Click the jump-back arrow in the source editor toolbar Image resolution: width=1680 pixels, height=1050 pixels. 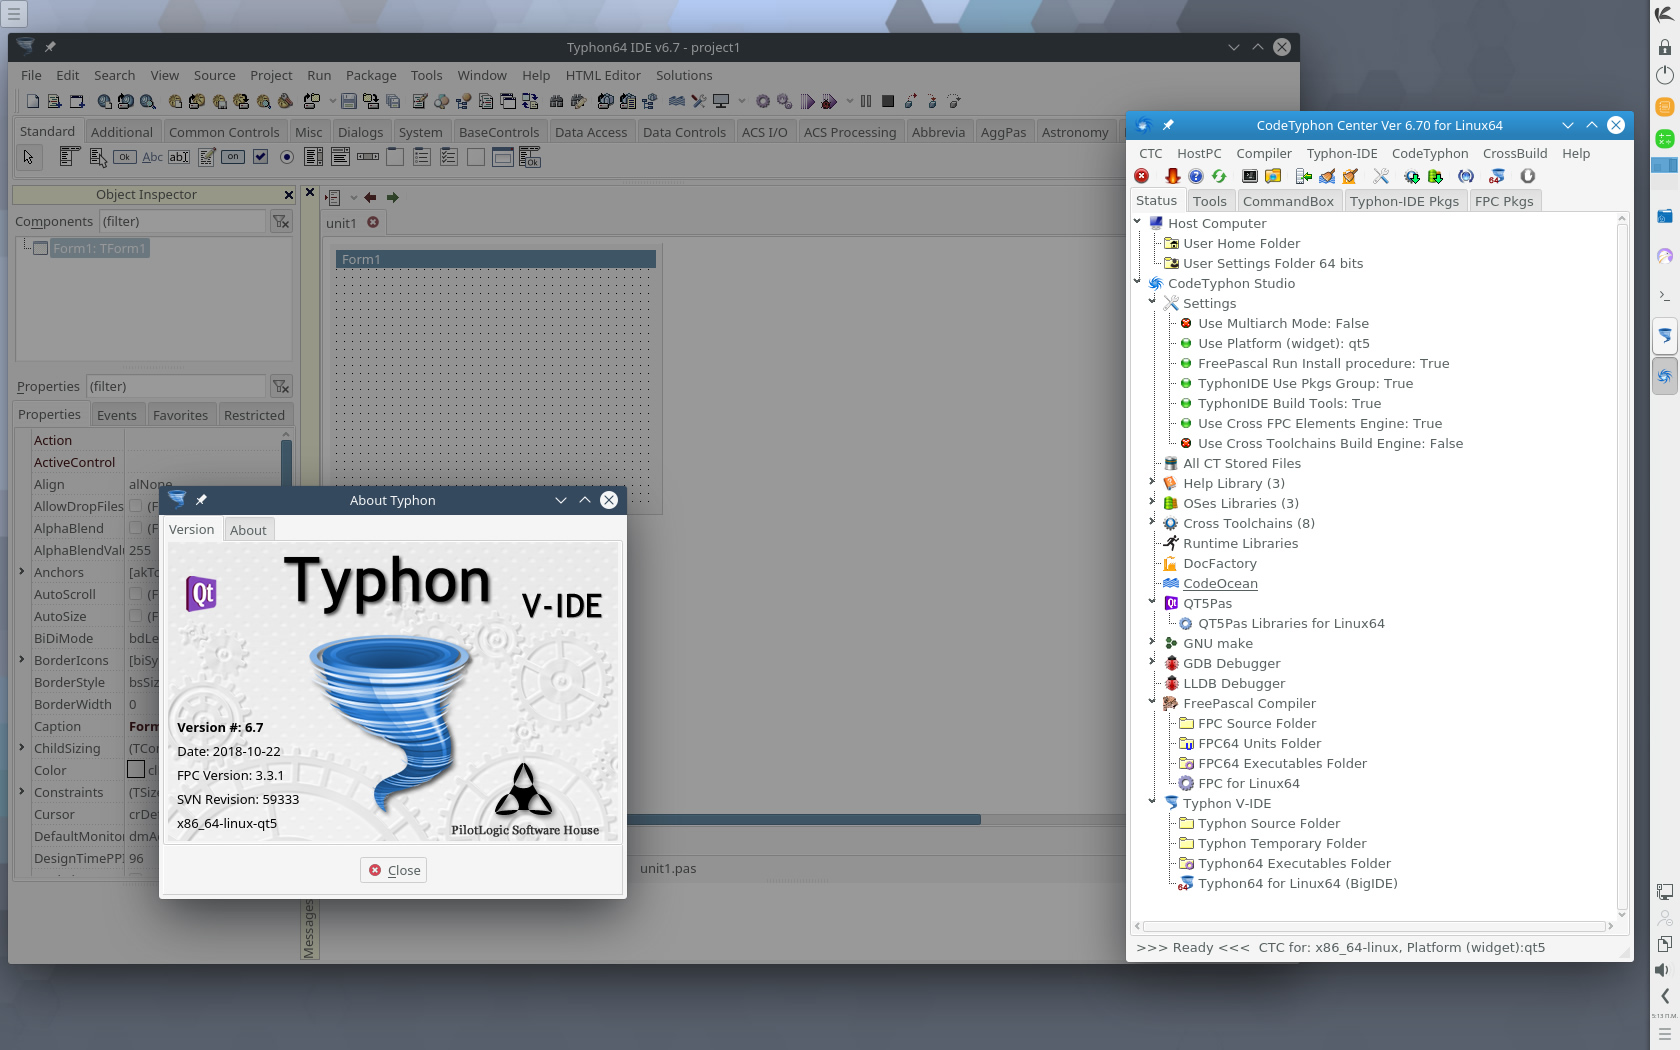point(370,198)
